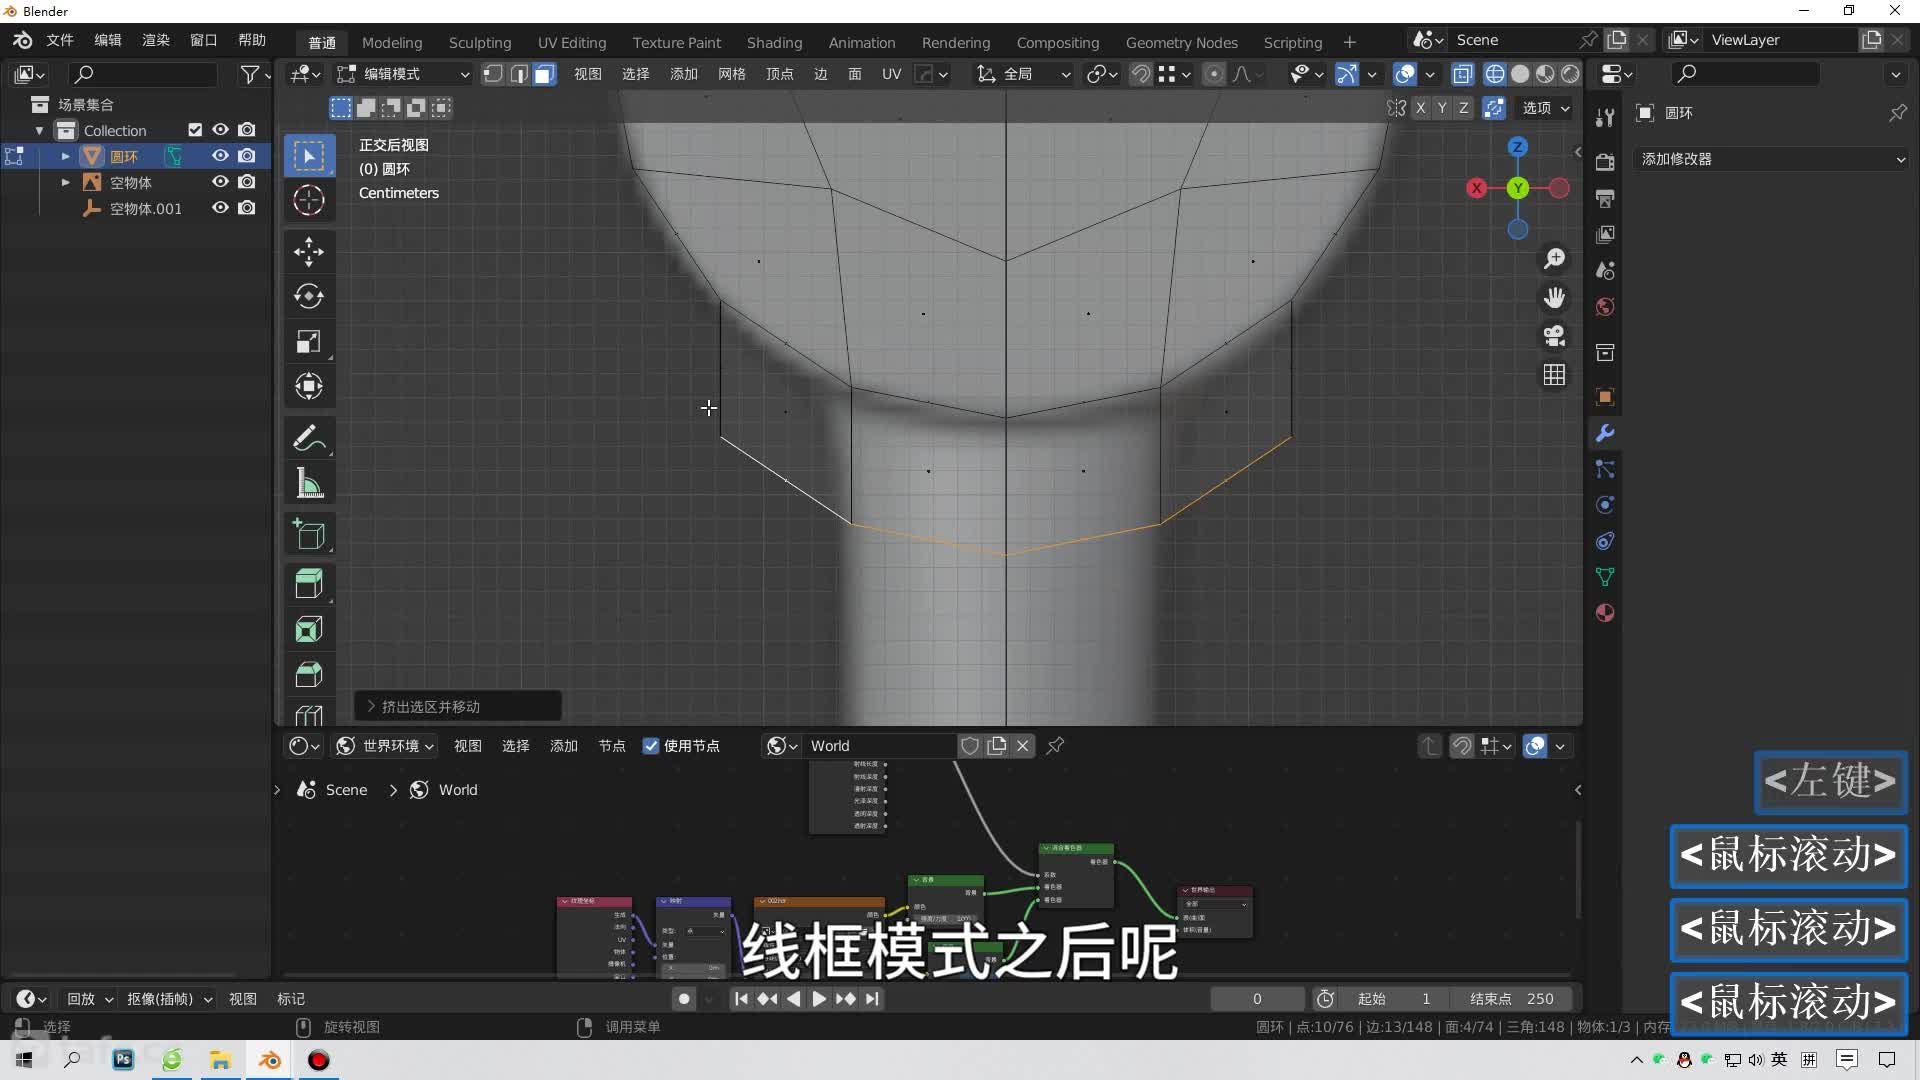Switch orthographic/perspective grid icon
The width and height of the screenshot is (1920, 1080).
1554,375
